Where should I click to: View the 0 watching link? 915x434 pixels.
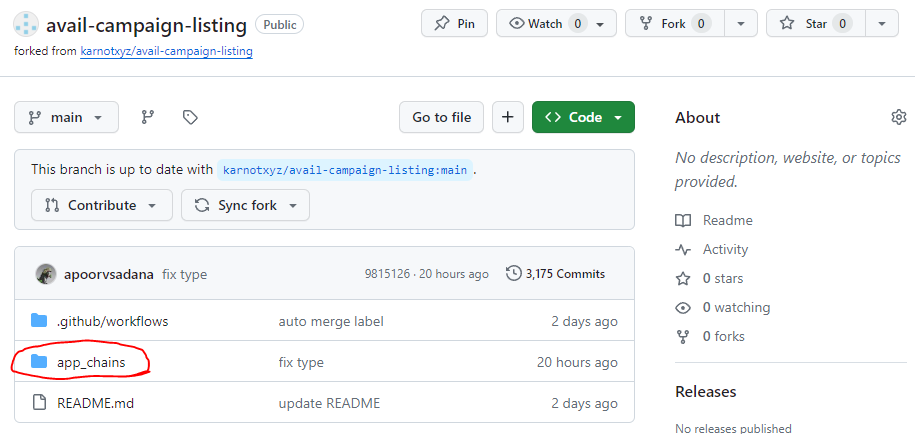tap(722, 307)
